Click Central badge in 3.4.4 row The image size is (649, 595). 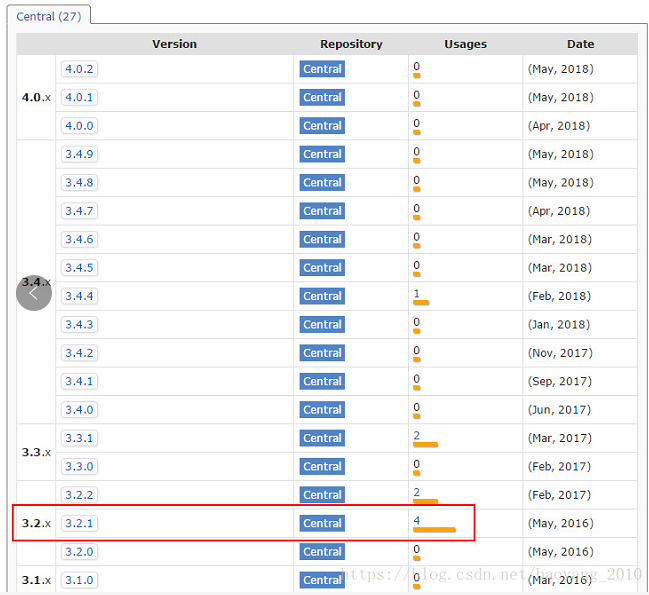coord(322,296)
